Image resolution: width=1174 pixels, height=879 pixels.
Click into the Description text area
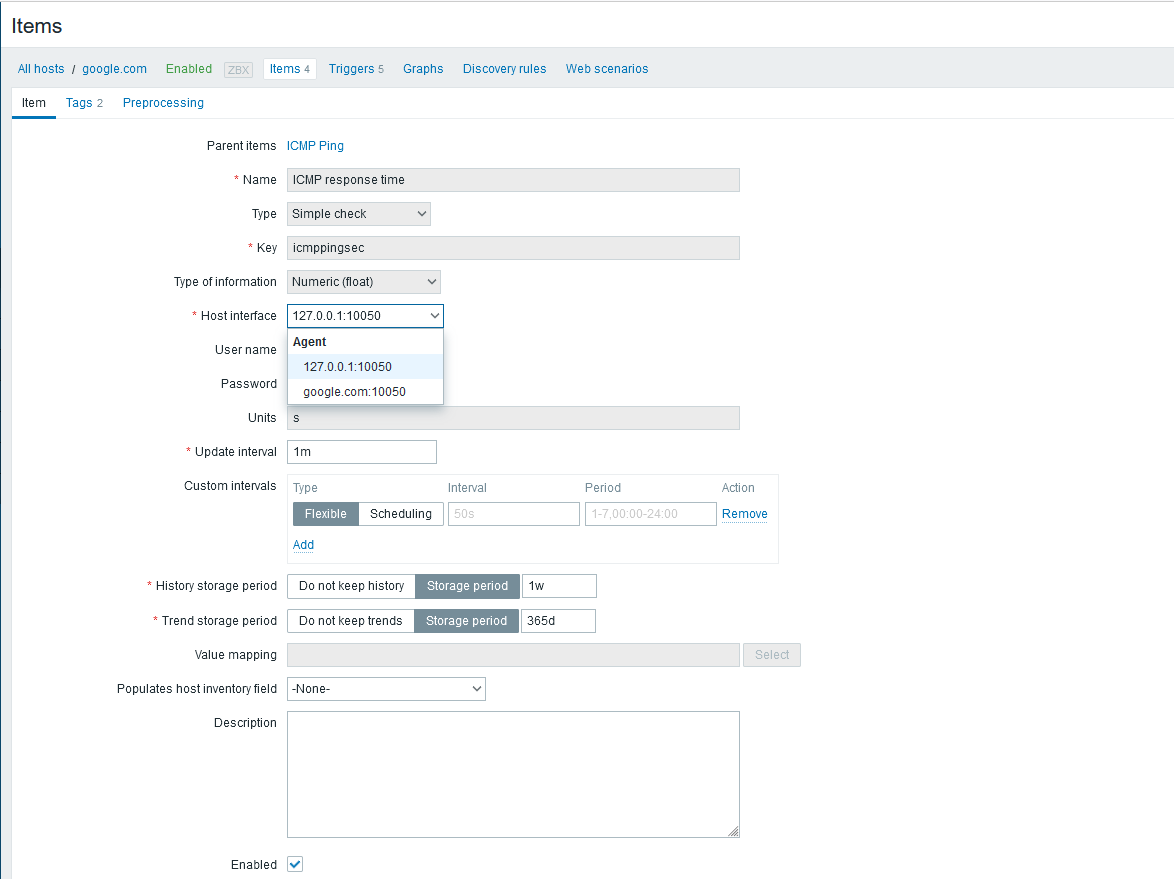pyautogui.click(x=512, y=774)
